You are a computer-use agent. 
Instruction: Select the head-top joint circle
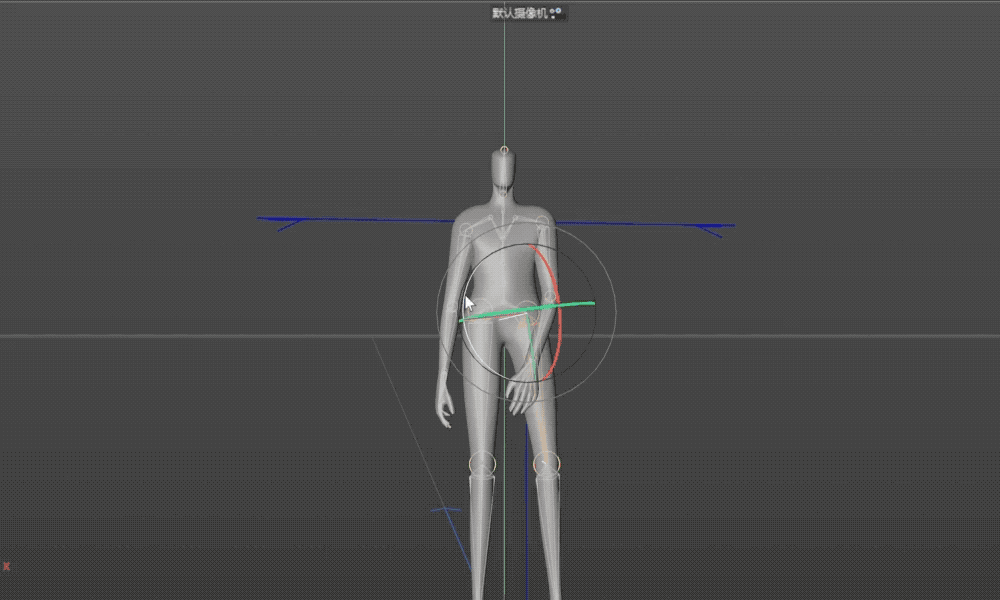point(505,151)
